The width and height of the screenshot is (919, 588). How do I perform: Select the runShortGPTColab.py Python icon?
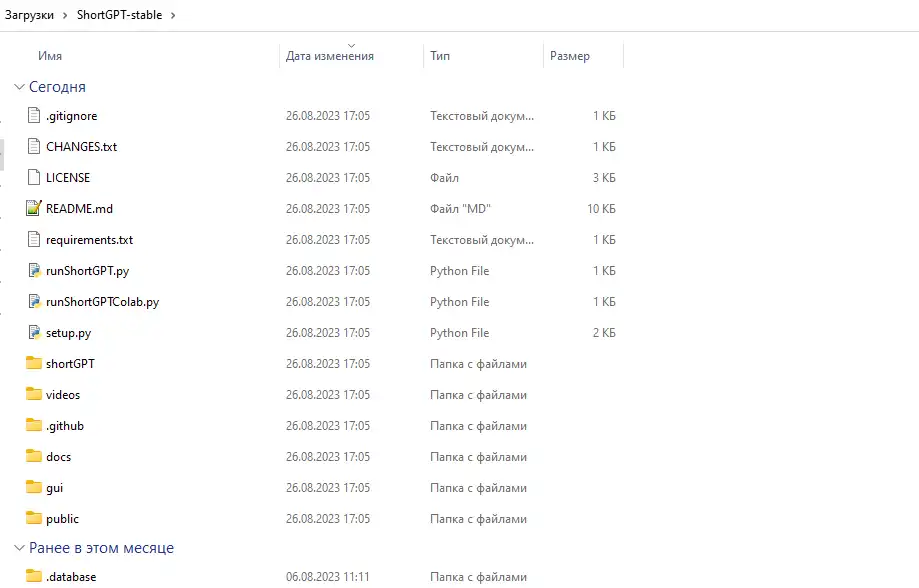tap(34, 301)
